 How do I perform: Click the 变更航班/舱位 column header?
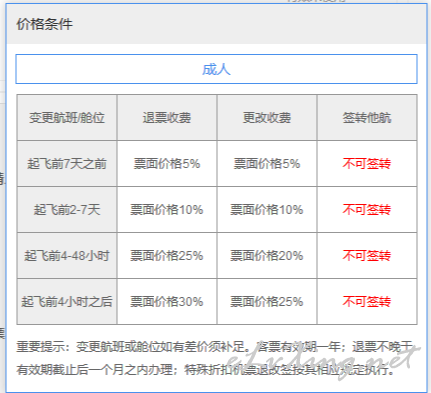67,118
